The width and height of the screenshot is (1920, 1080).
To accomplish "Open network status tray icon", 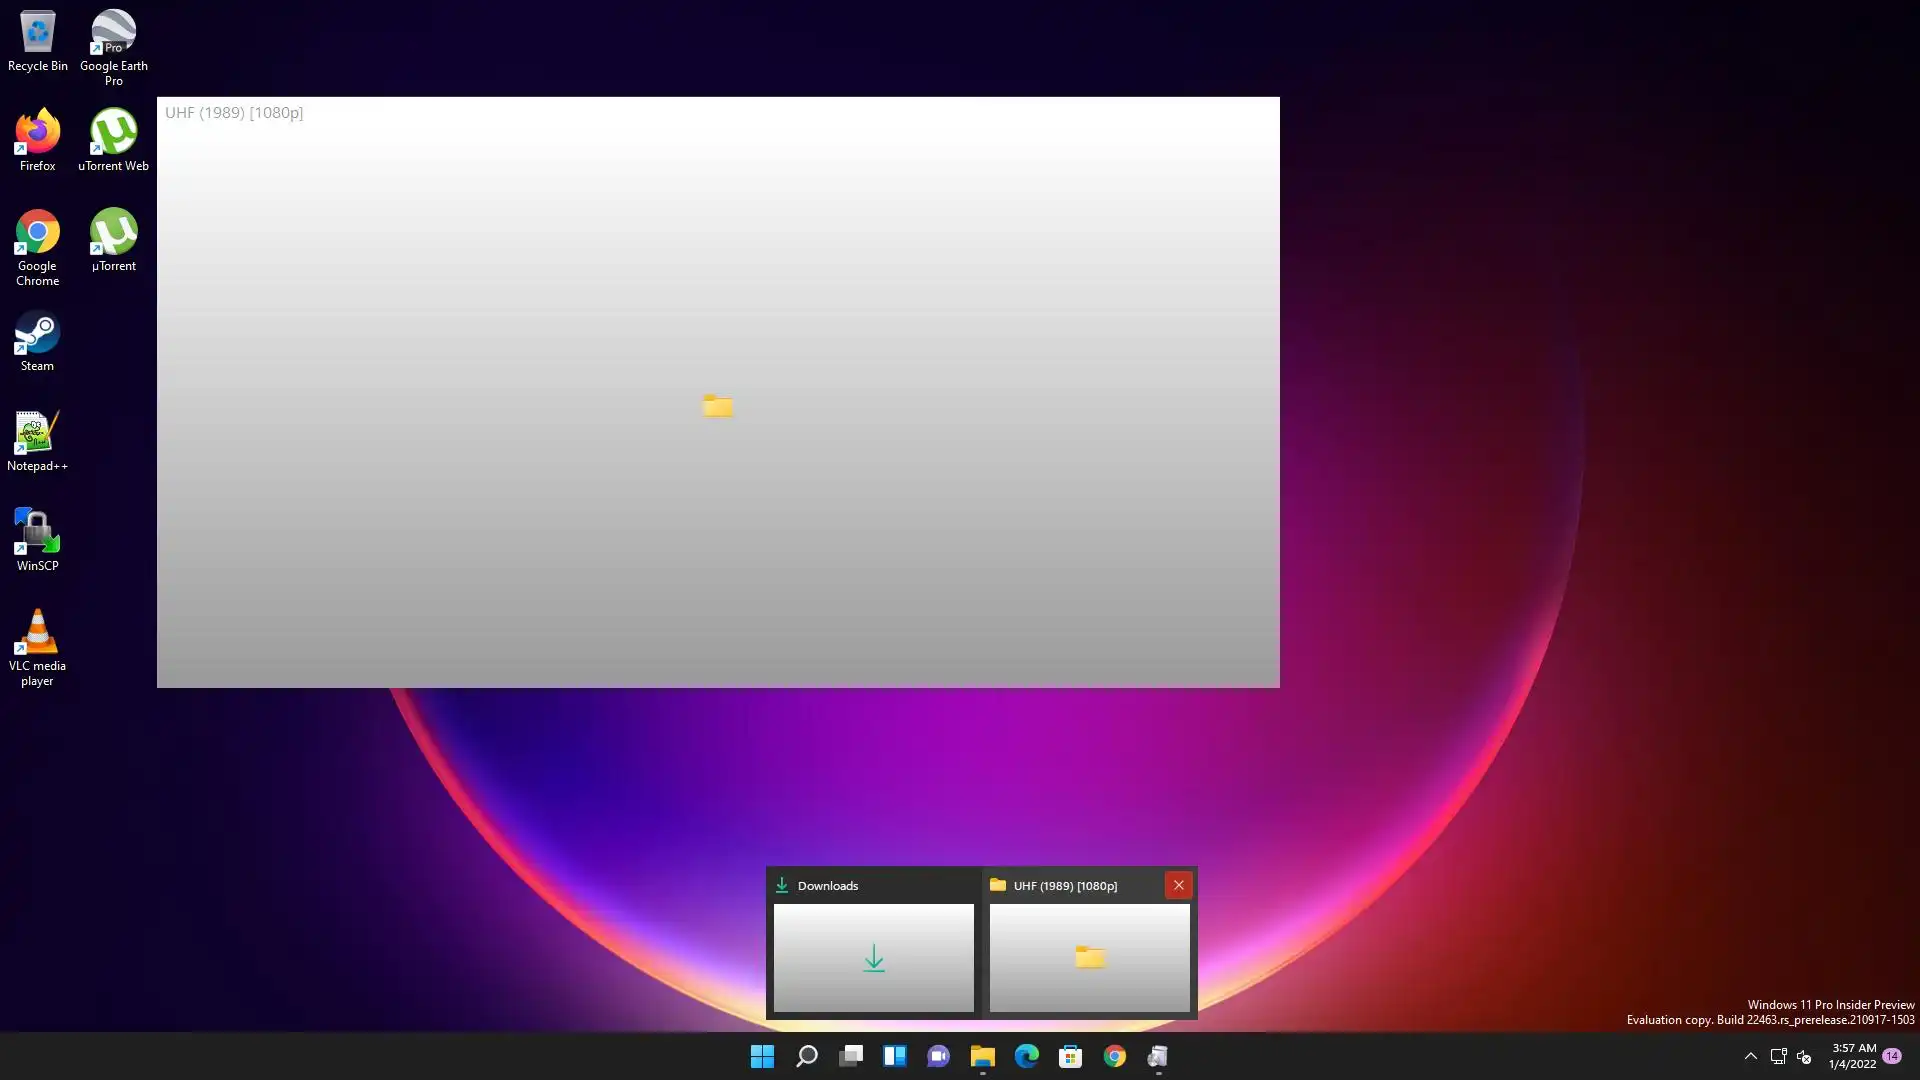I will coord(1778,1056).
